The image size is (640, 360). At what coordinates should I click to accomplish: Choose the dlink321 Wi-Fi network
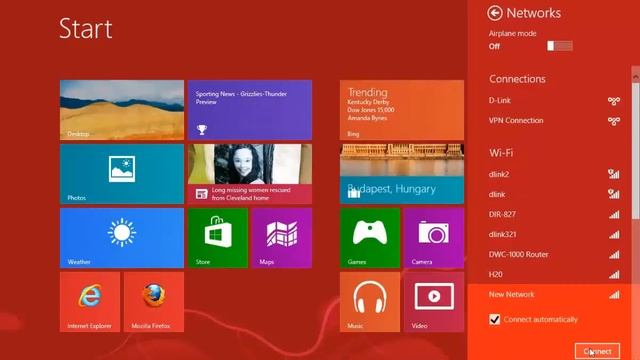(x=554, y=234)
